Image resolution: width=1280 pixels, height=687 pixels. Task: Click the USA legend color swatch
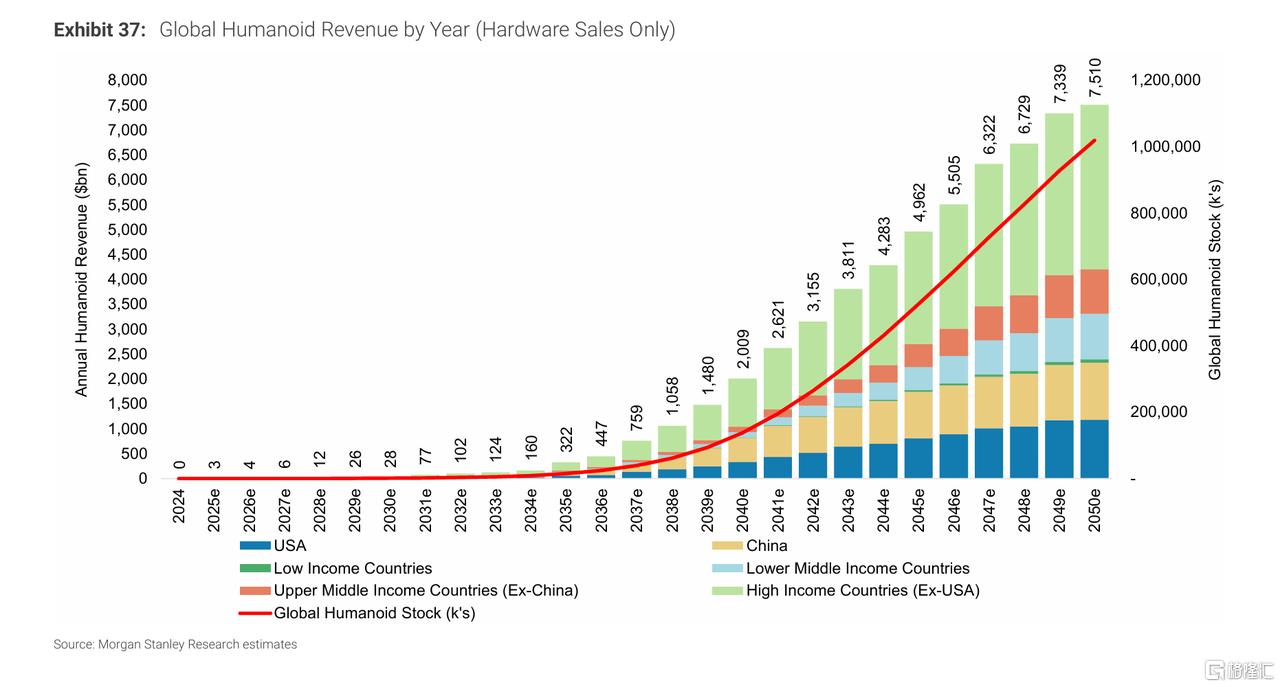[x=255, y=546]
